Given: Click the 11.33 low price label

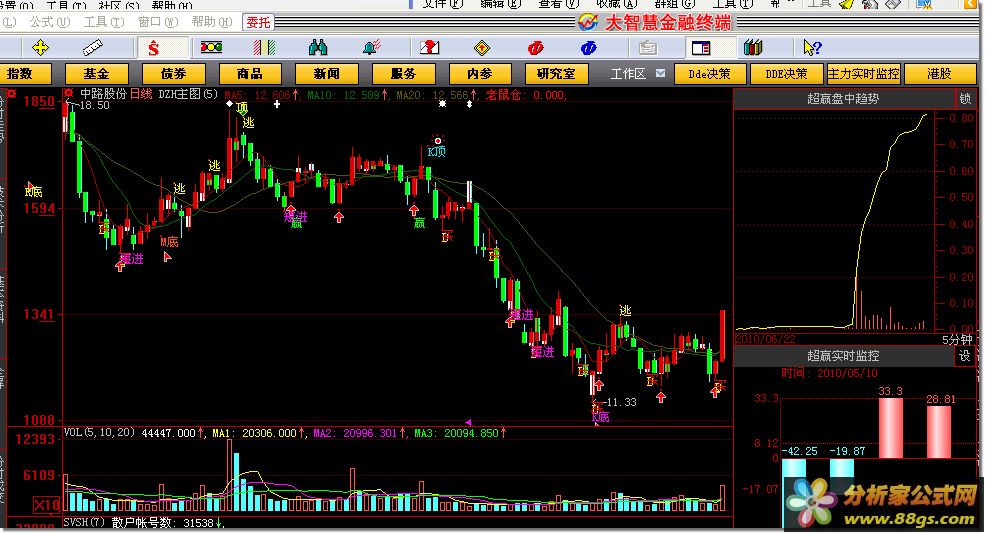Looking at the screenshot, I should pos(621,403).
